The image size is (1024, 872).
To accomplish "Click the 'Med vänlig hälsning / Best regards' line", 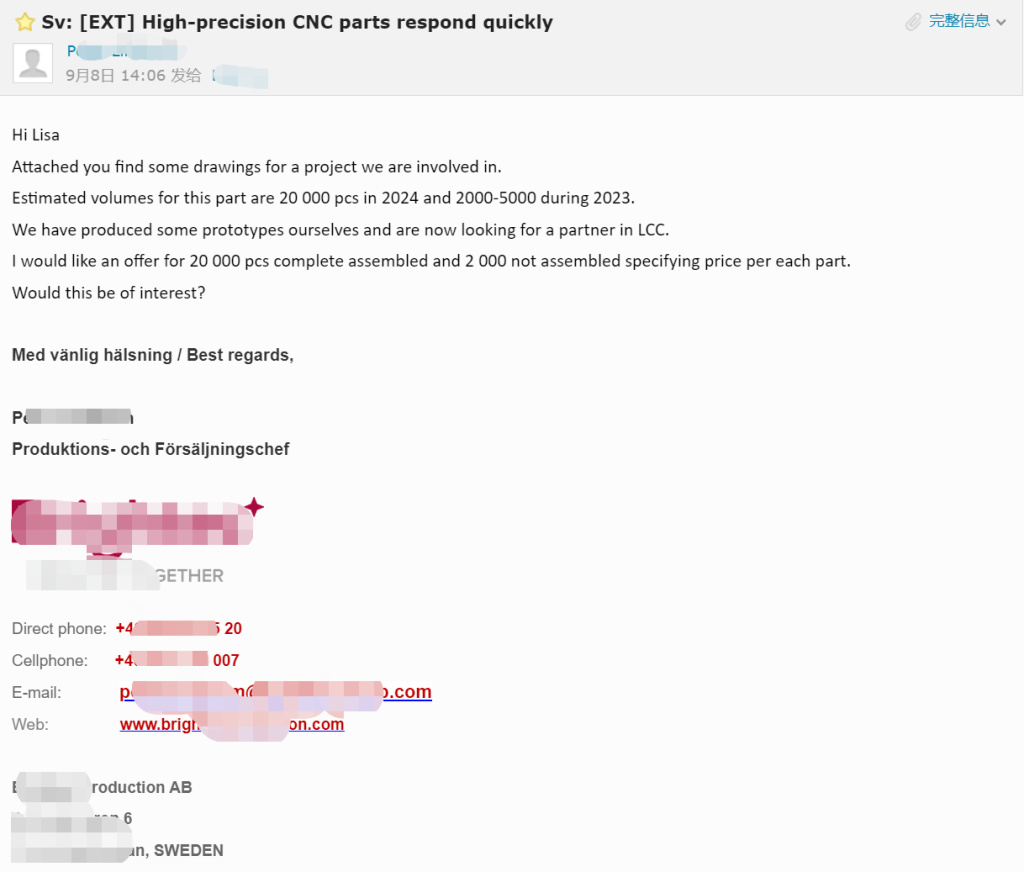I will click(x=153, y=355).
